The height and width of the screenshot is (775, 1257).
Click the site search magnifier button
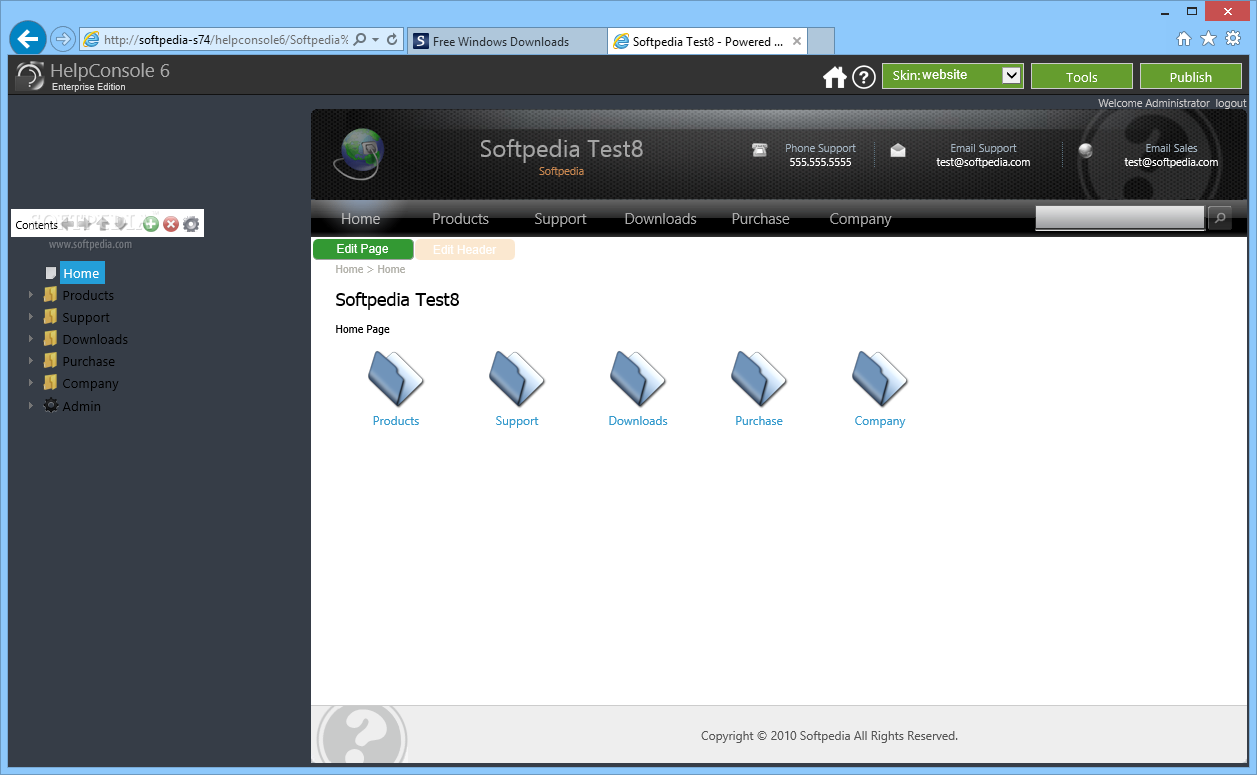point(1220,218)
